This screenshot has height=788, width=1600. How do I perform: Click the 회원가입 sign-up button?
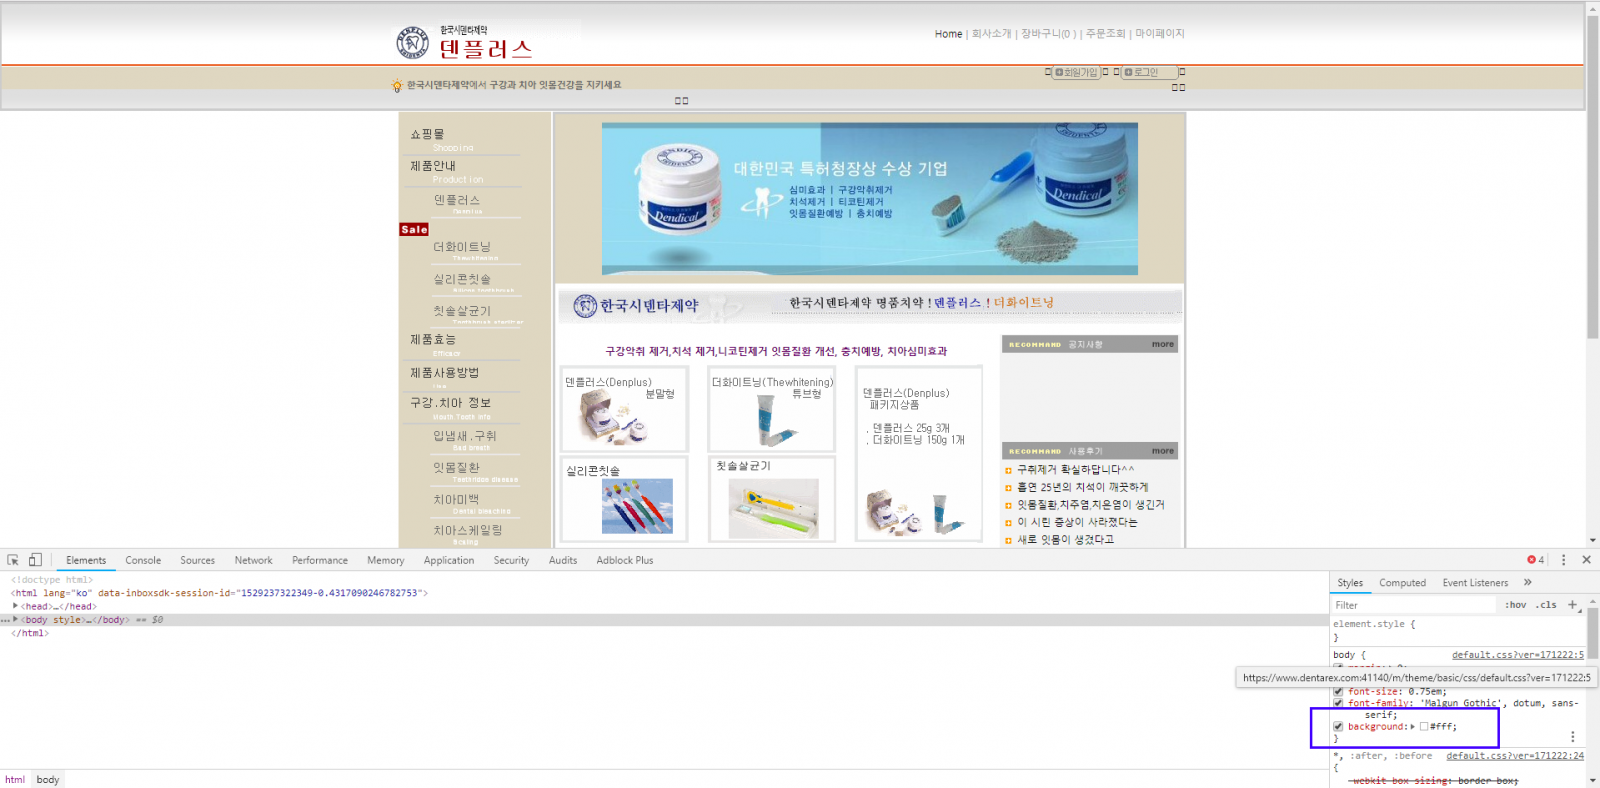pyautogui.click(x=1076, y=72)
